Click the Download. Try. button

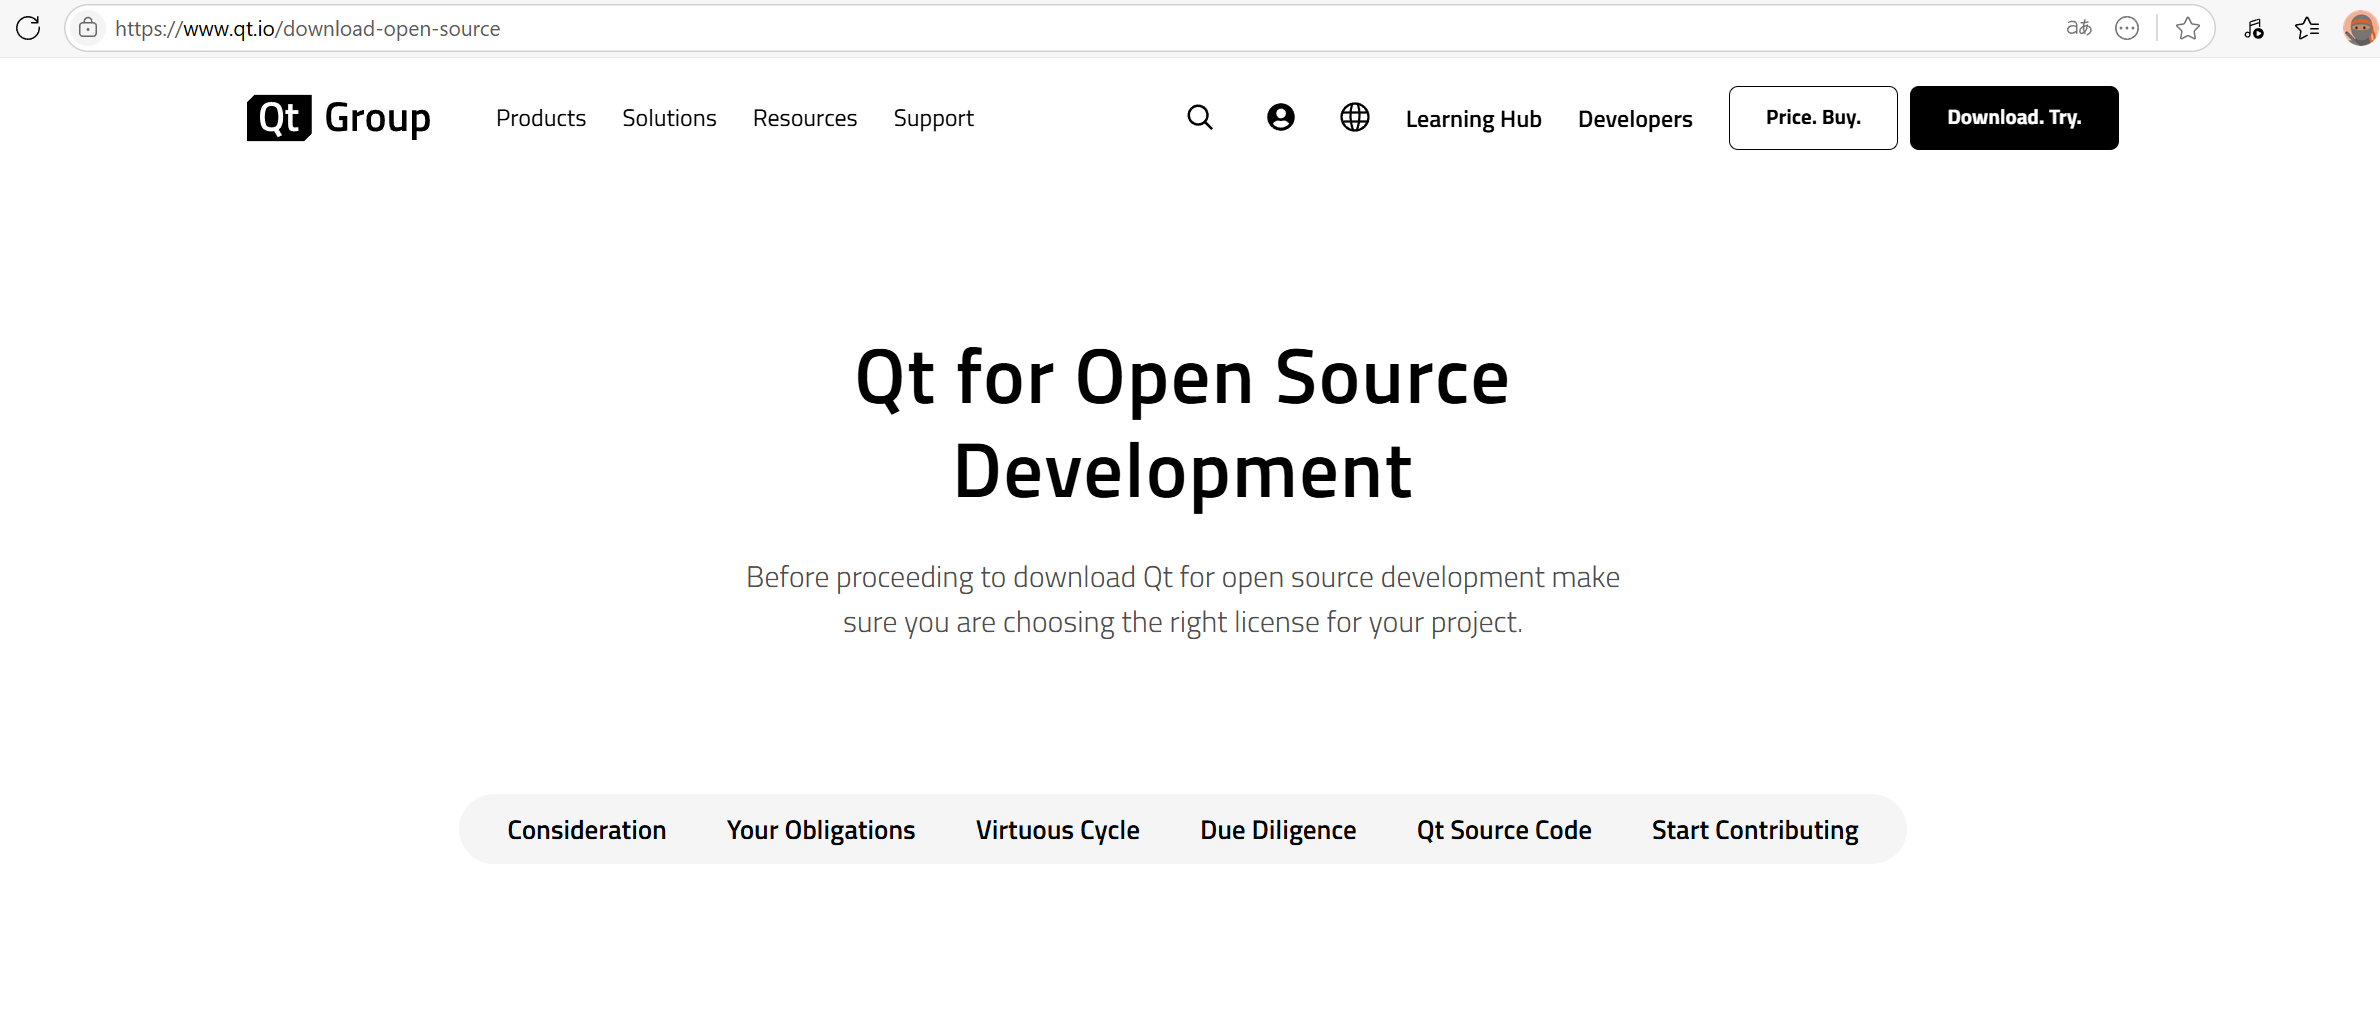[x=2014, y=118]
